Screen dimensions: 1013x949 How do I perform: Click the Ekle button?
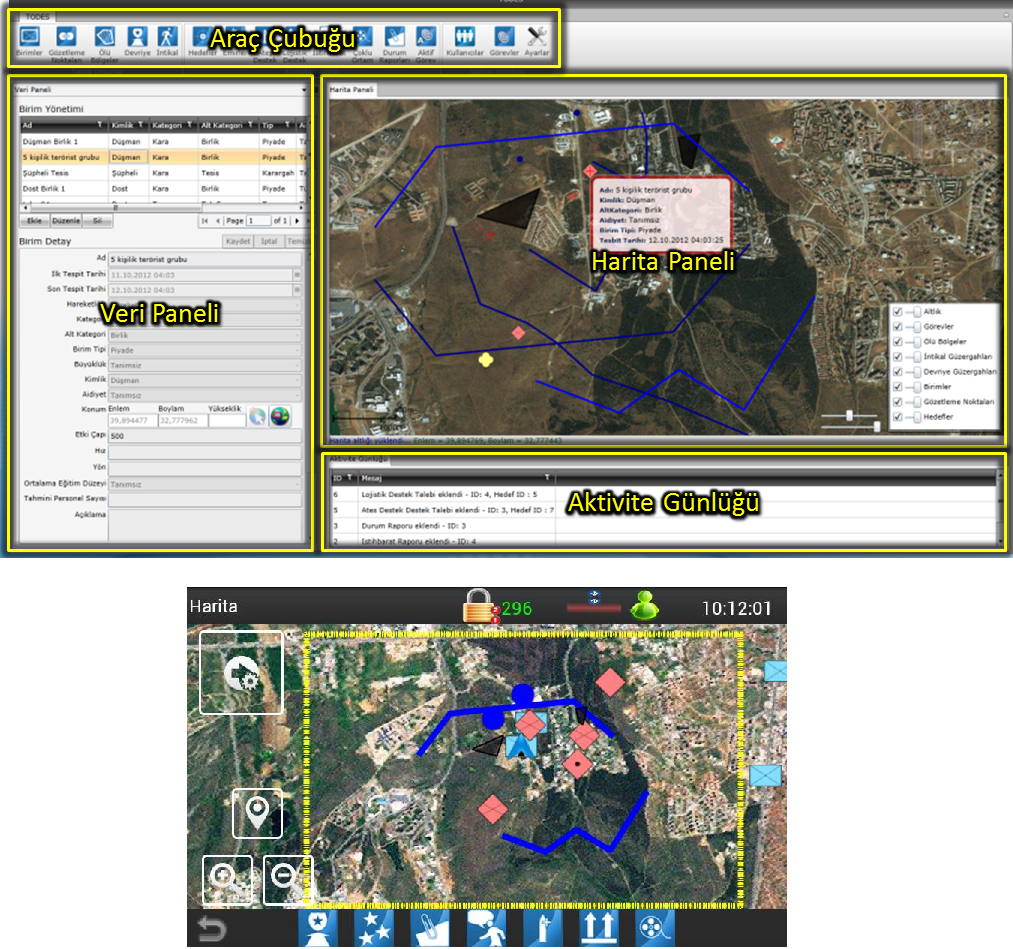pos(34,221)
